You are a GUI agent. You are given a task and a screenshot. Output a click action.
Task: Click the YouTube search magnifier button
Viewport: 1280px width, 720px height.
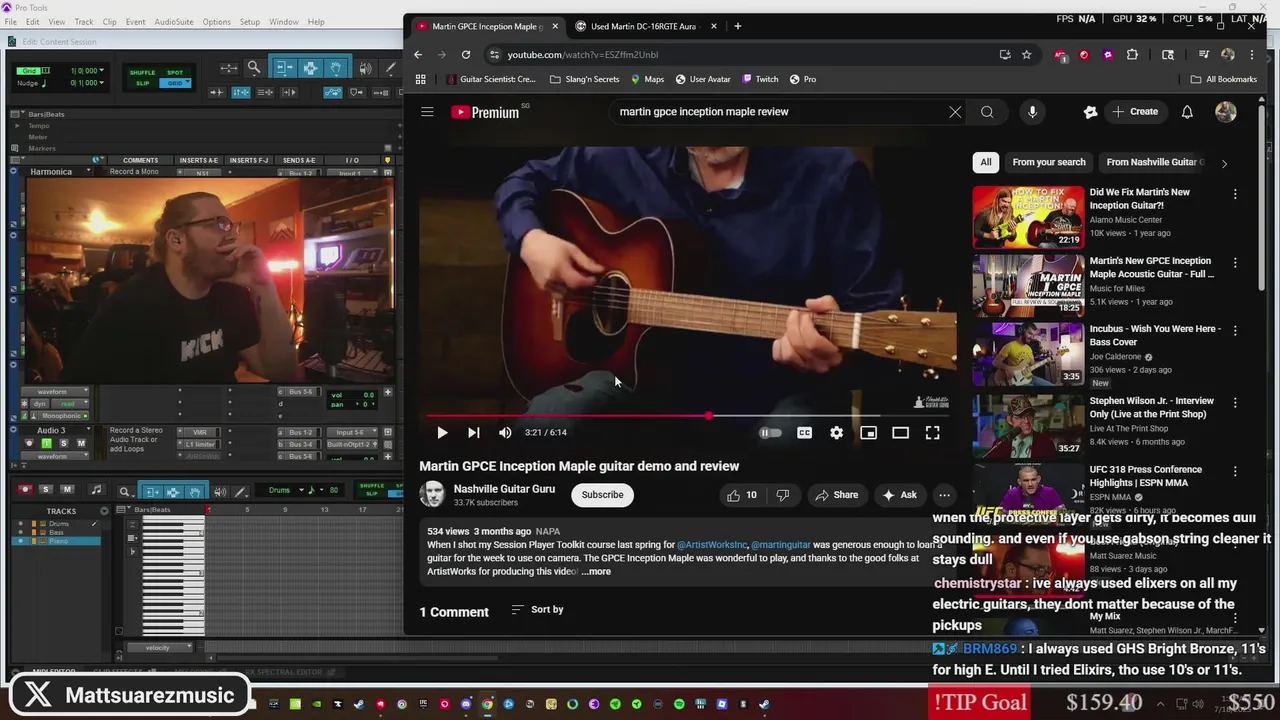(987, 112)
